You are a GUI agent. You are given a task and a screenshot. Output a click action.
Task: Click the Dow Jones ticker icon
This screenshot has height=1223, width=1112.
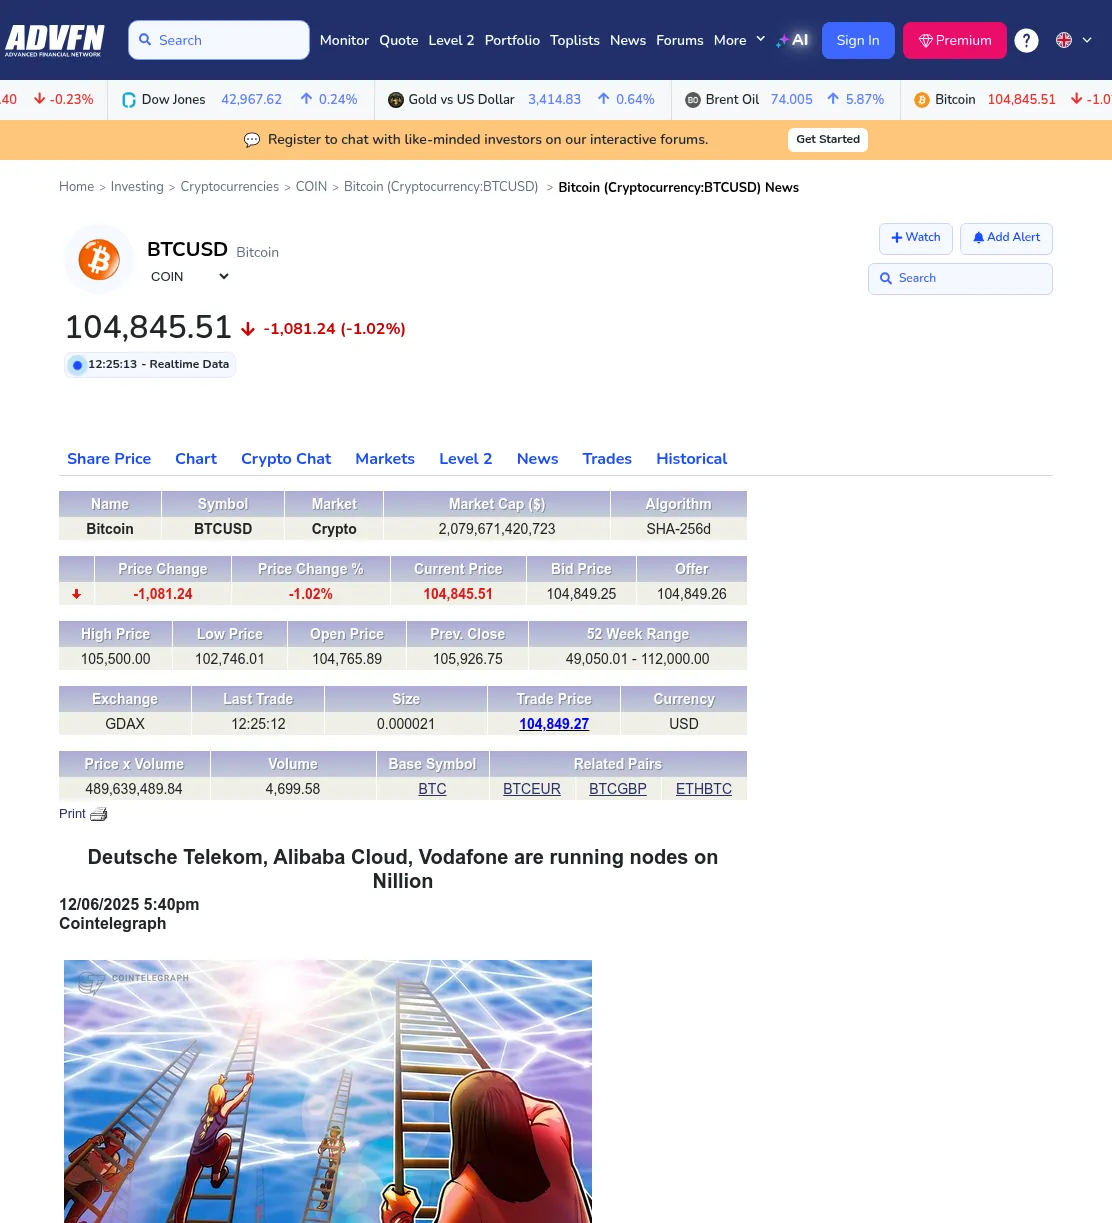click(x=129, y=100)
